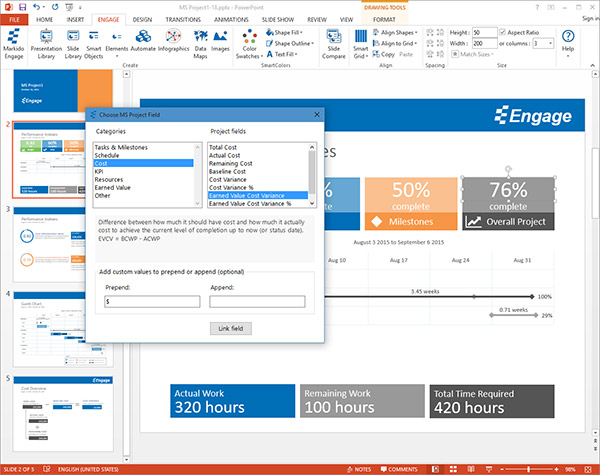Open the FILE tab
The image size is (600, 475).
click(14, 20)
